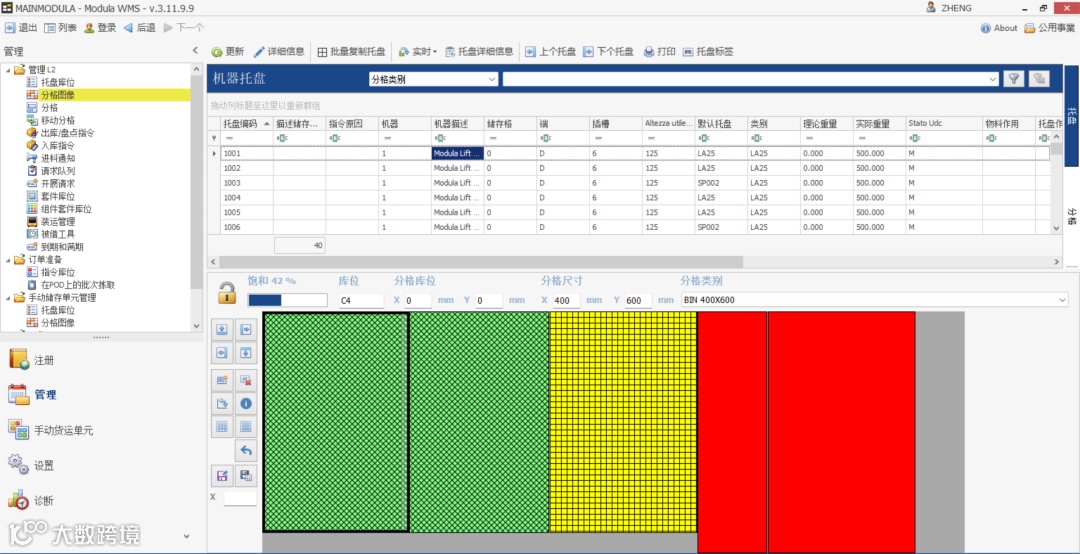Open 详细信息 pencil toolbar item
Viewport: 1080px width, 554px height.
coord(279,52)
